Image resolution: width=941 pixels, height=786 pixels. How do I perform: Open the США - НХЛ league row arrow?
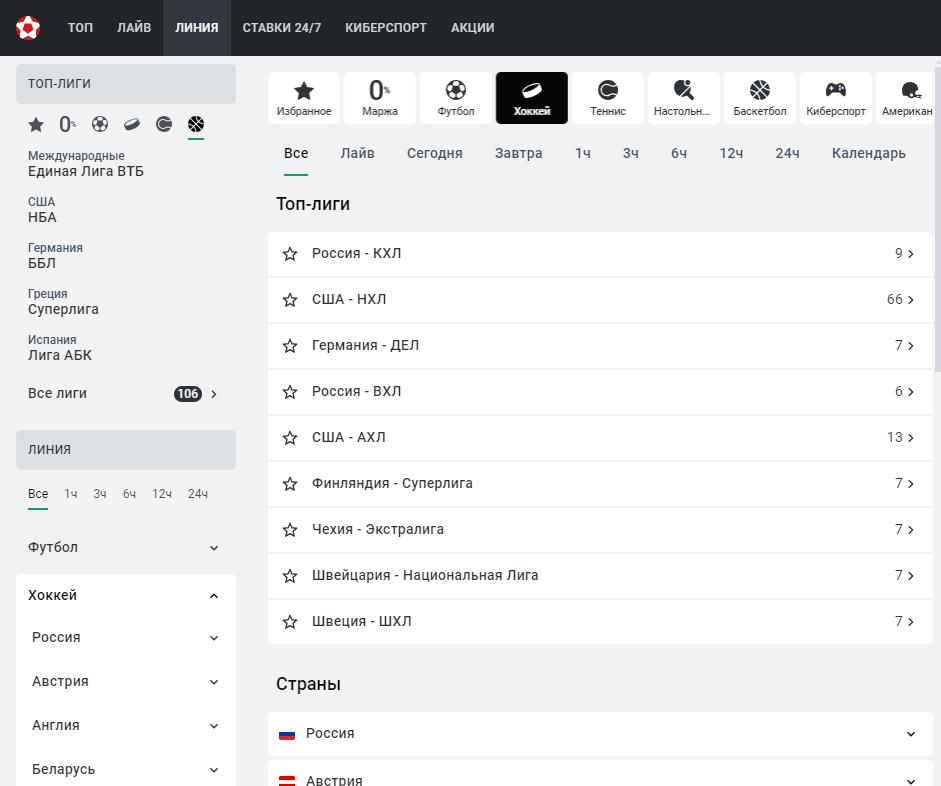point(911,300)
